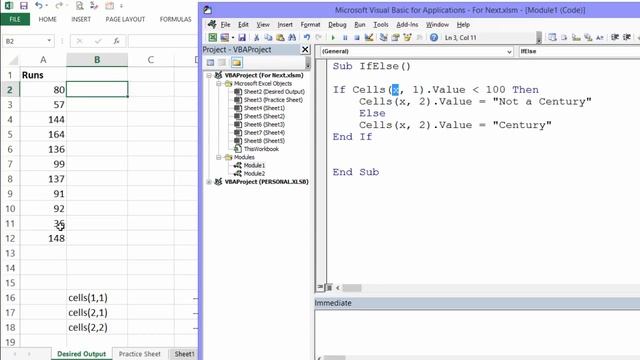
Task: Click the Cut scissors icon in VBA toolbar
Action: pos(256,38)
